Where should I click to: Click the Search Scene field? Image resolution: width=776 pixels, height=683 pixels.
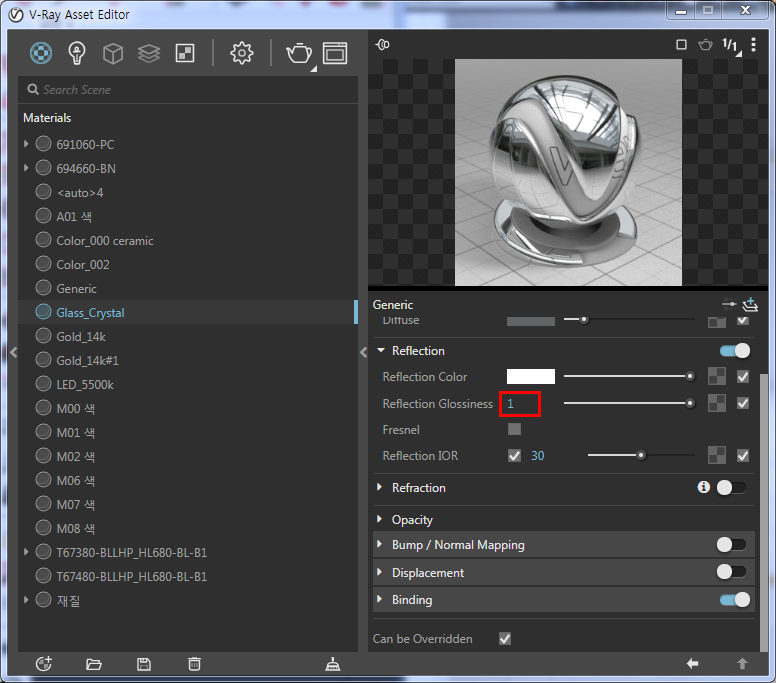(188, 90)
